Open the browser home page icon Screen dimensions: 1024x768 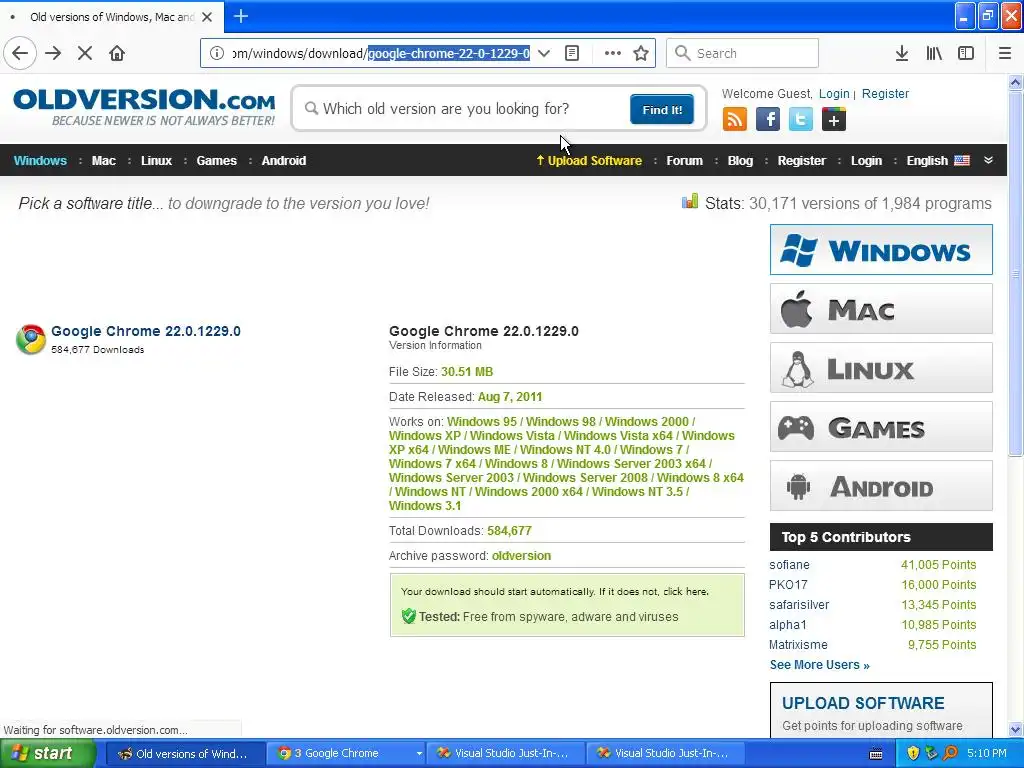point(117,53)
